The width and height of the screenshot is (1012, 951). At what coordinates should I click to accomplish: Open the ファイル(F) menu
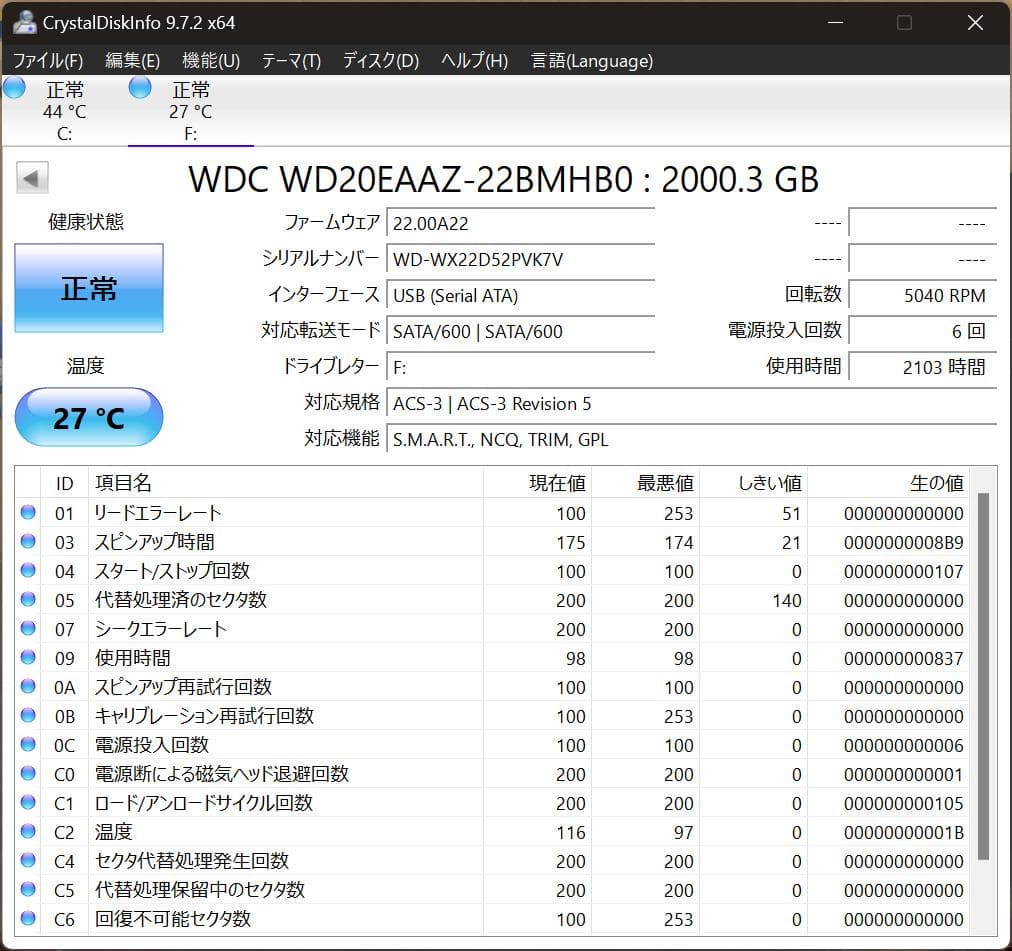48,61
